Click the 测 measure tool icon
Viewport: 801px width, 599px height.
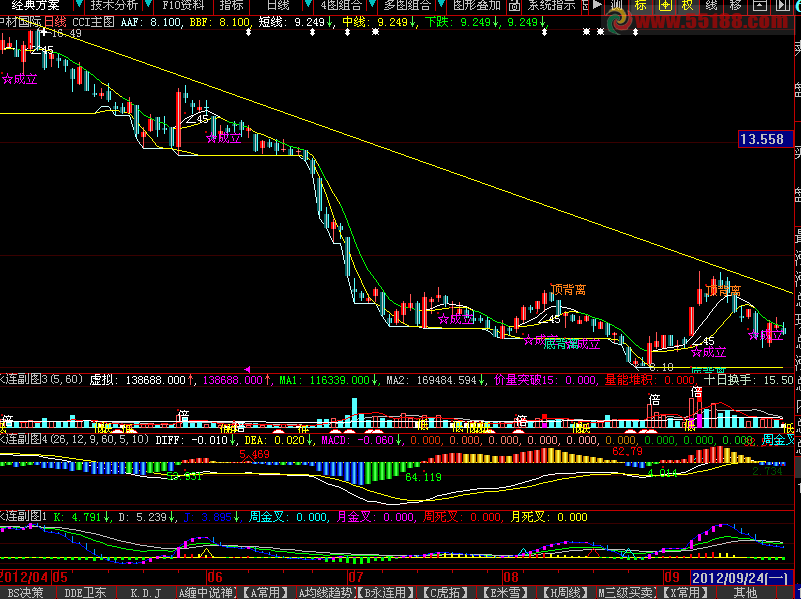click(x=617, y=6)
